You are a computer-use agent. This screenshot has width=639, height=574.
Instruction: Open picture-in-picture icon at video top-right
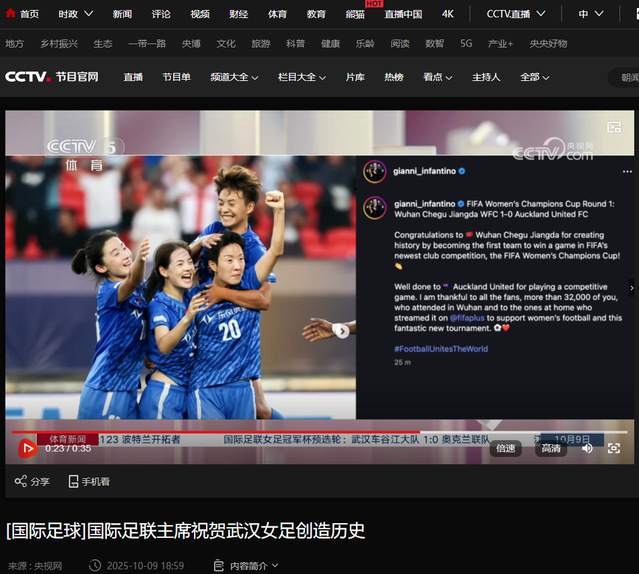[x=615, y=127]
